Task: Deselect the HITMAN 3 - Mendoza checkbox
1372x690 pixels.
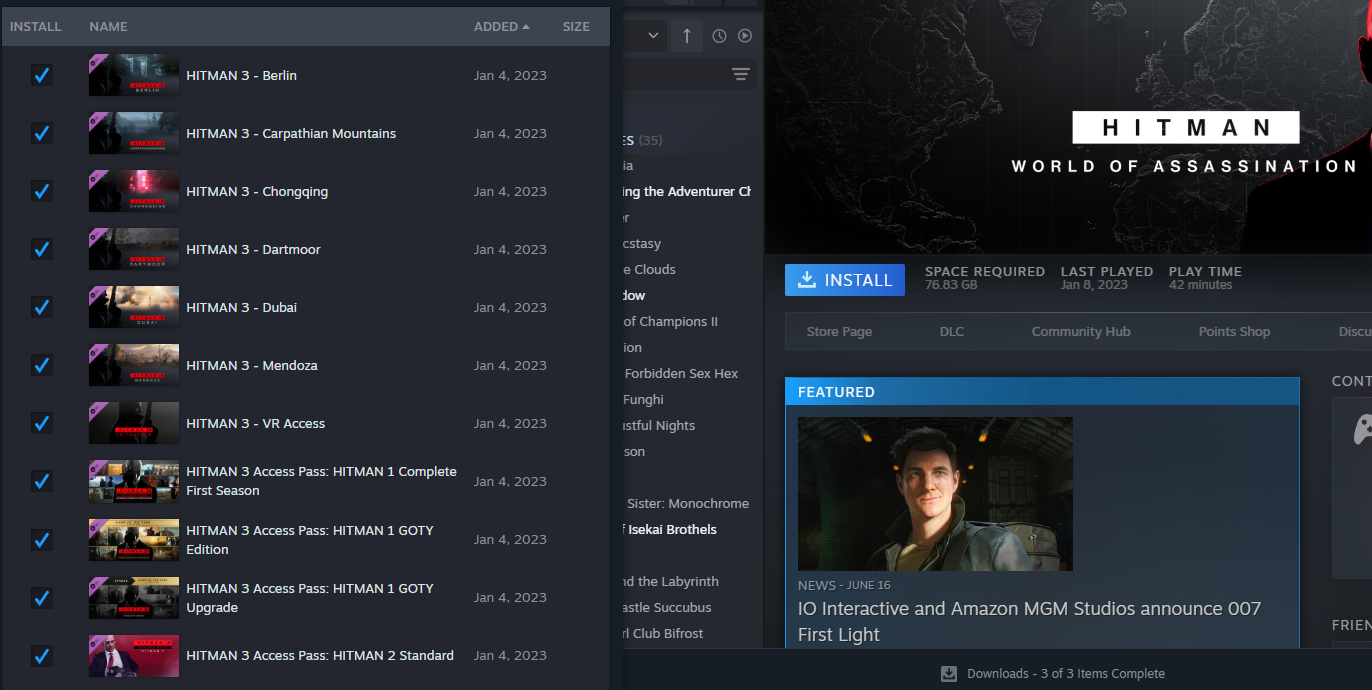Action: tap(41, 365)
